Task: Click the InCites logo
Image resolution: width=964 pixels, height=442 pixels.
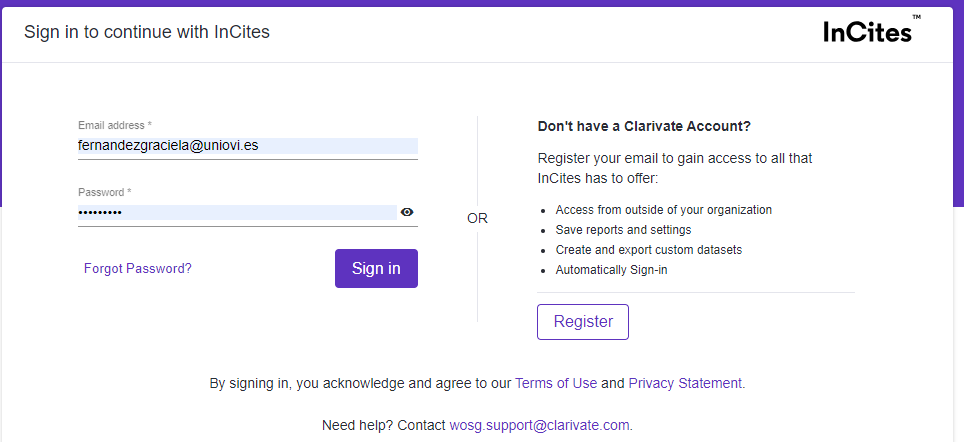Action: click(868, 32)
